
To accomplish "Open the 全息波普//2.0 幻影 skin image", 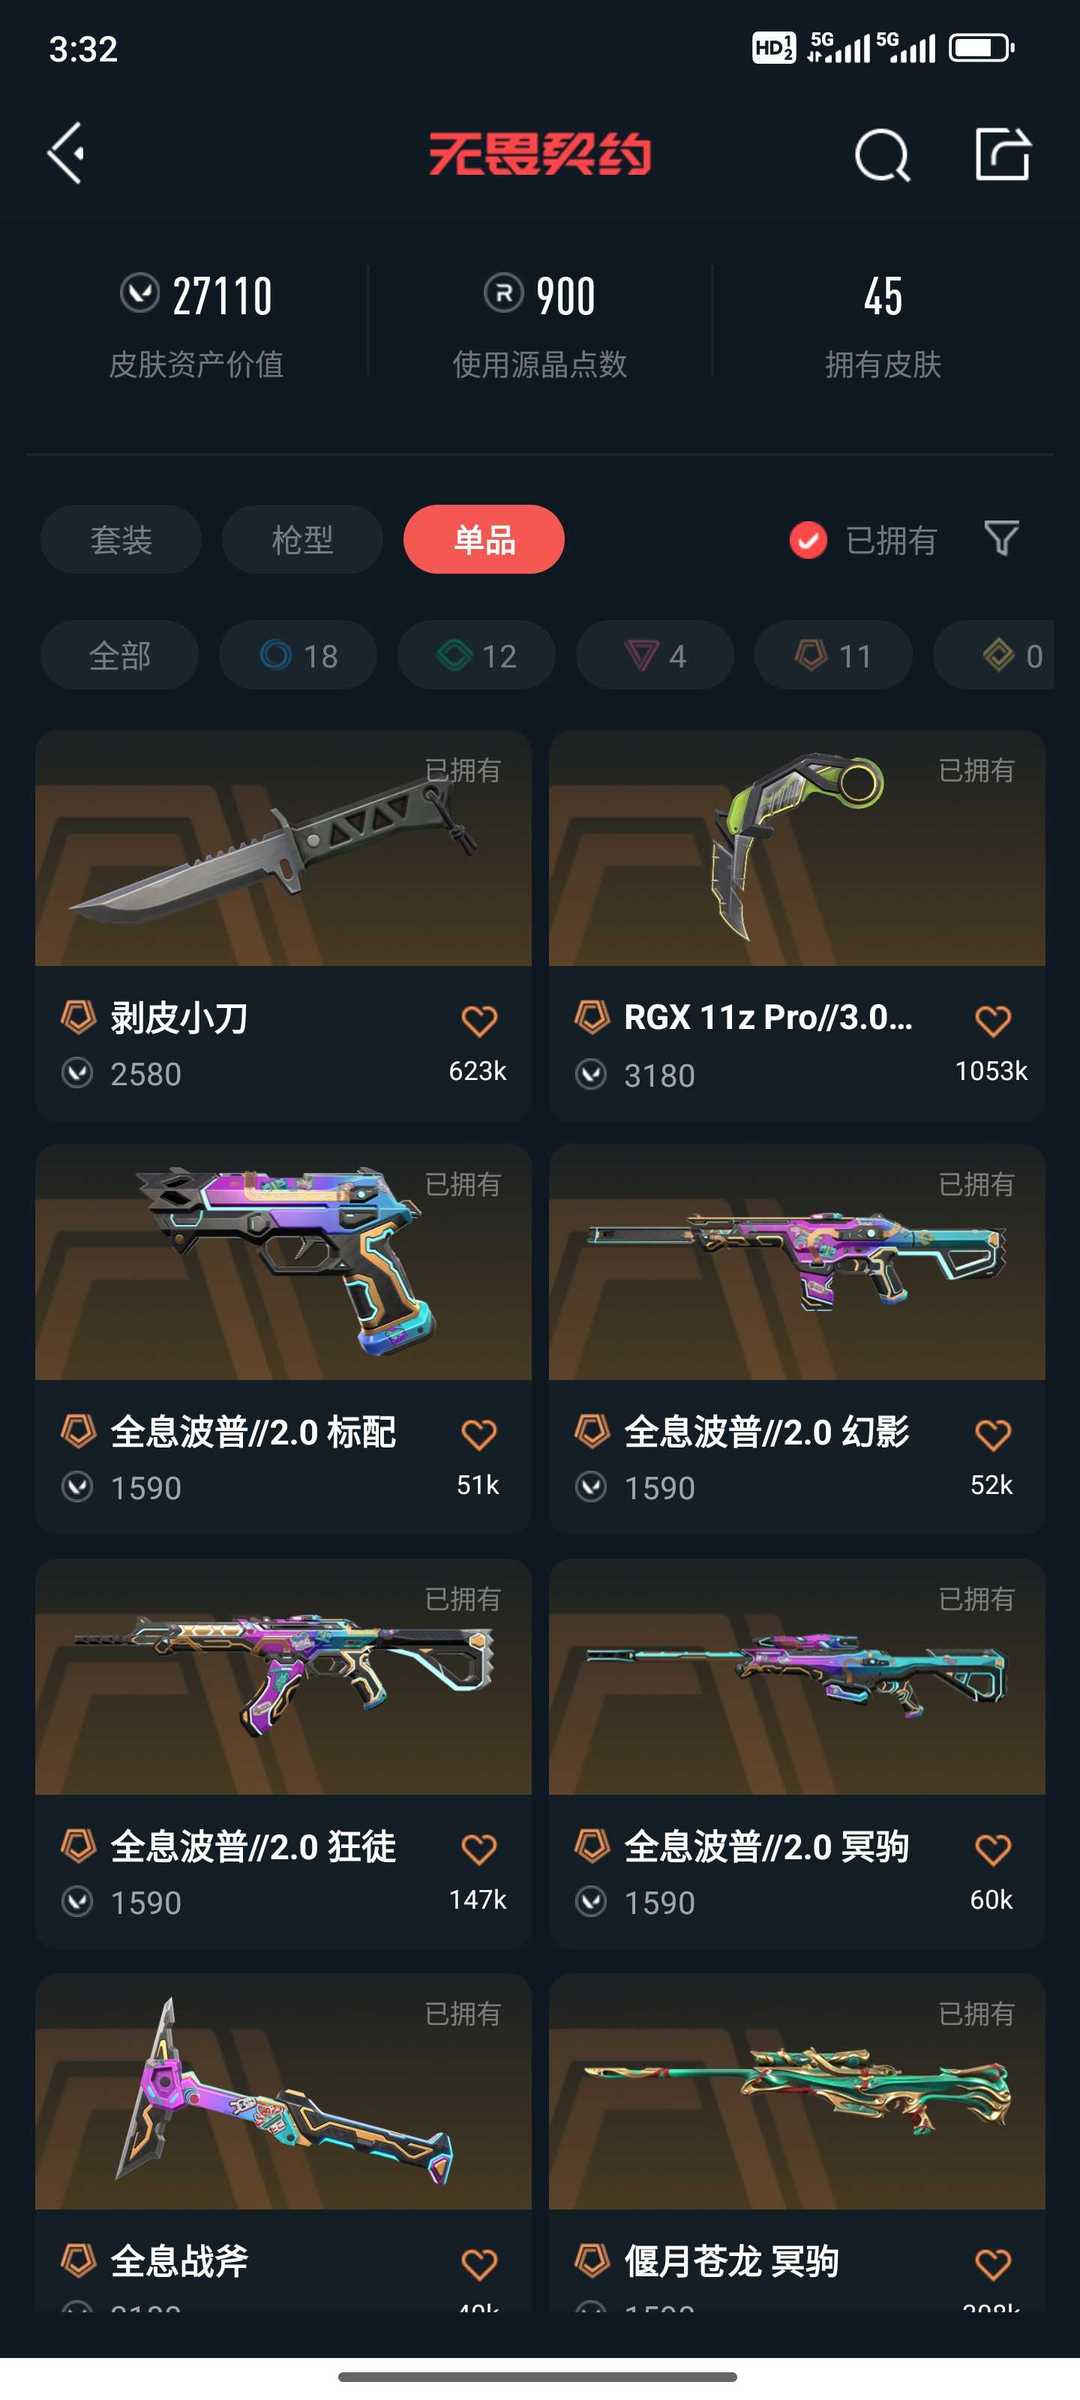I will [797, 1263].
